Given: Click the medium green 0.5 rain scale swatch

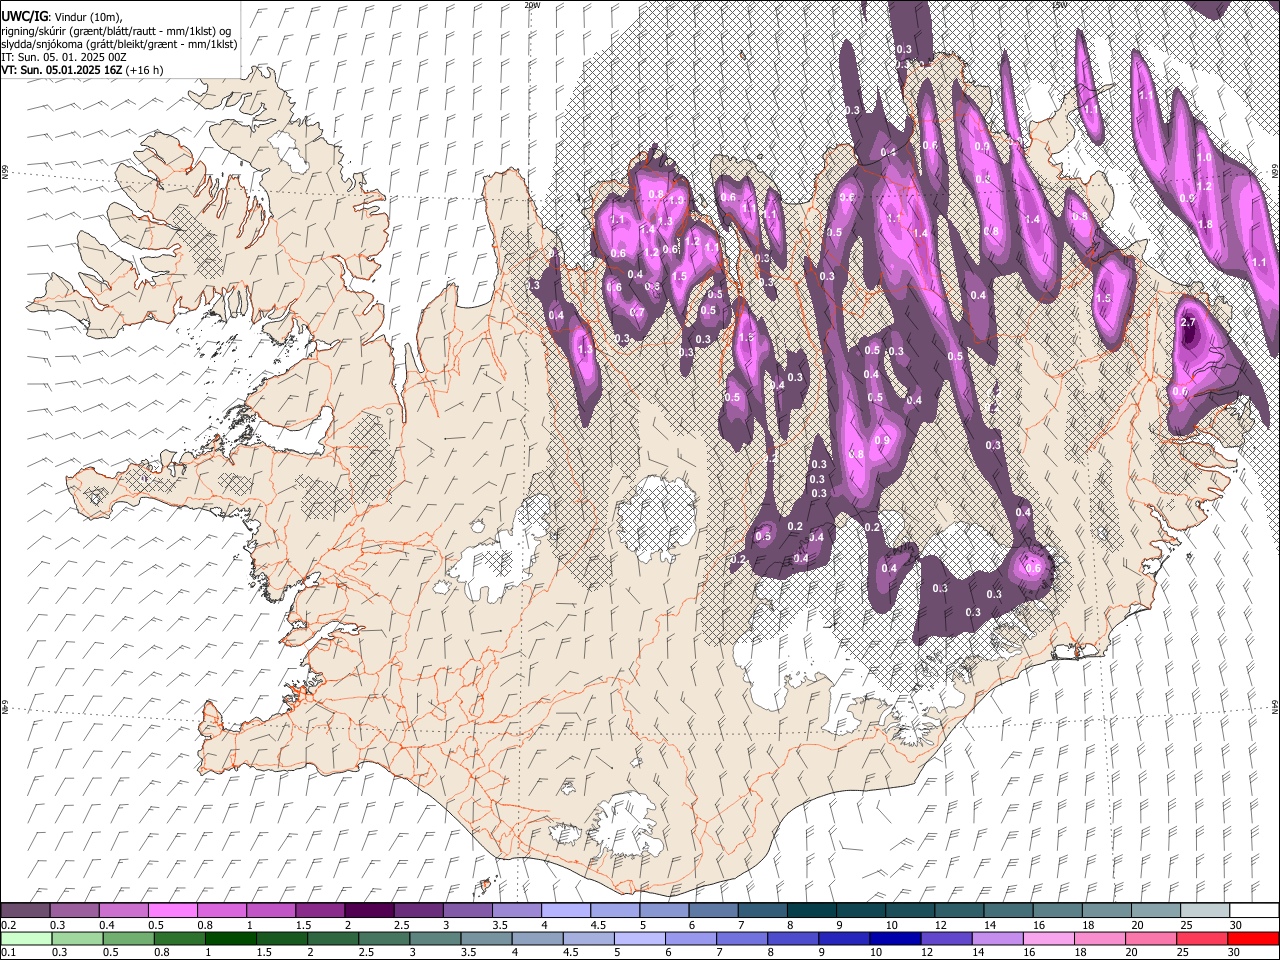Looking at the screenshot, I should [128, 938].
